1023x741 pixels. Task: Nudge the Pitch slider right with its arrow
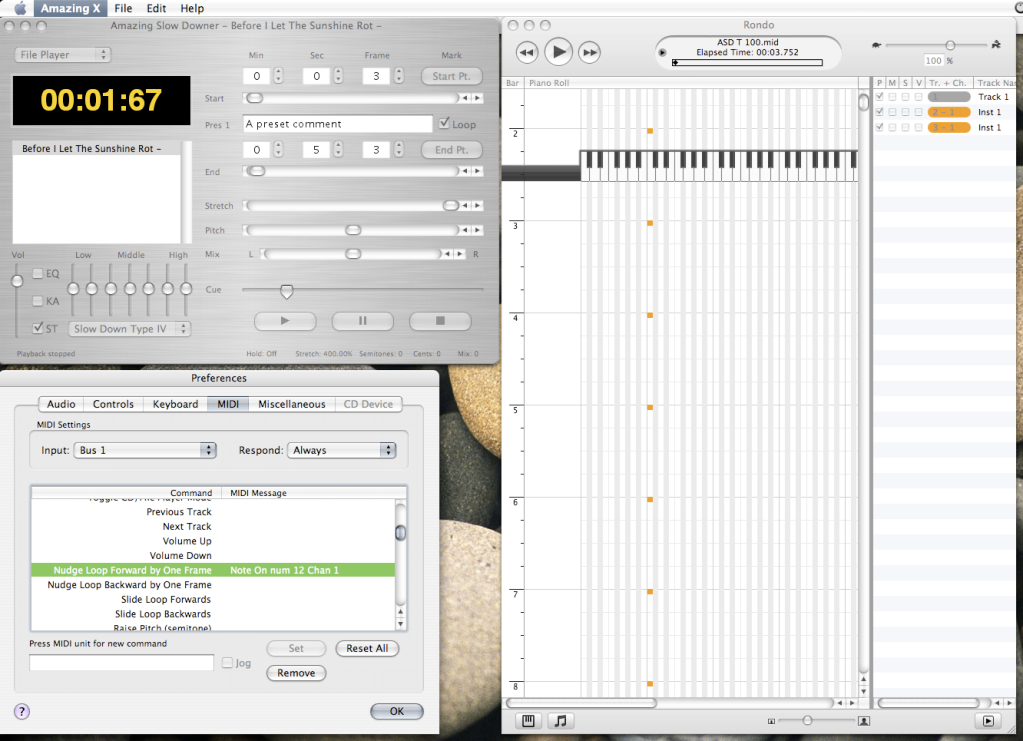(x=478, y=230)
